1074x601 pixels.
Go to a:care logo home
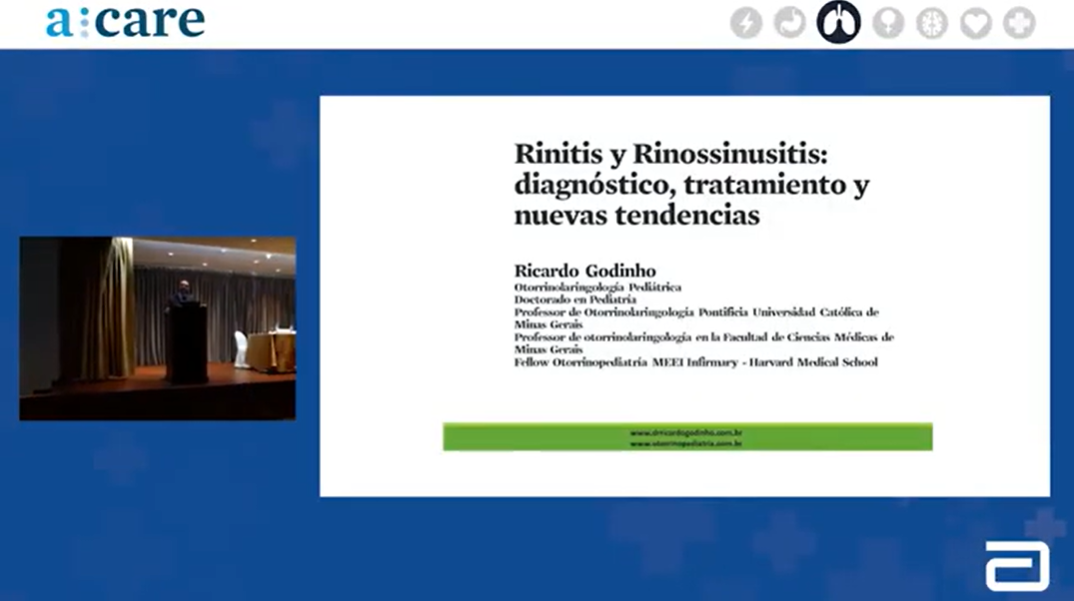(x=125, y=21)
